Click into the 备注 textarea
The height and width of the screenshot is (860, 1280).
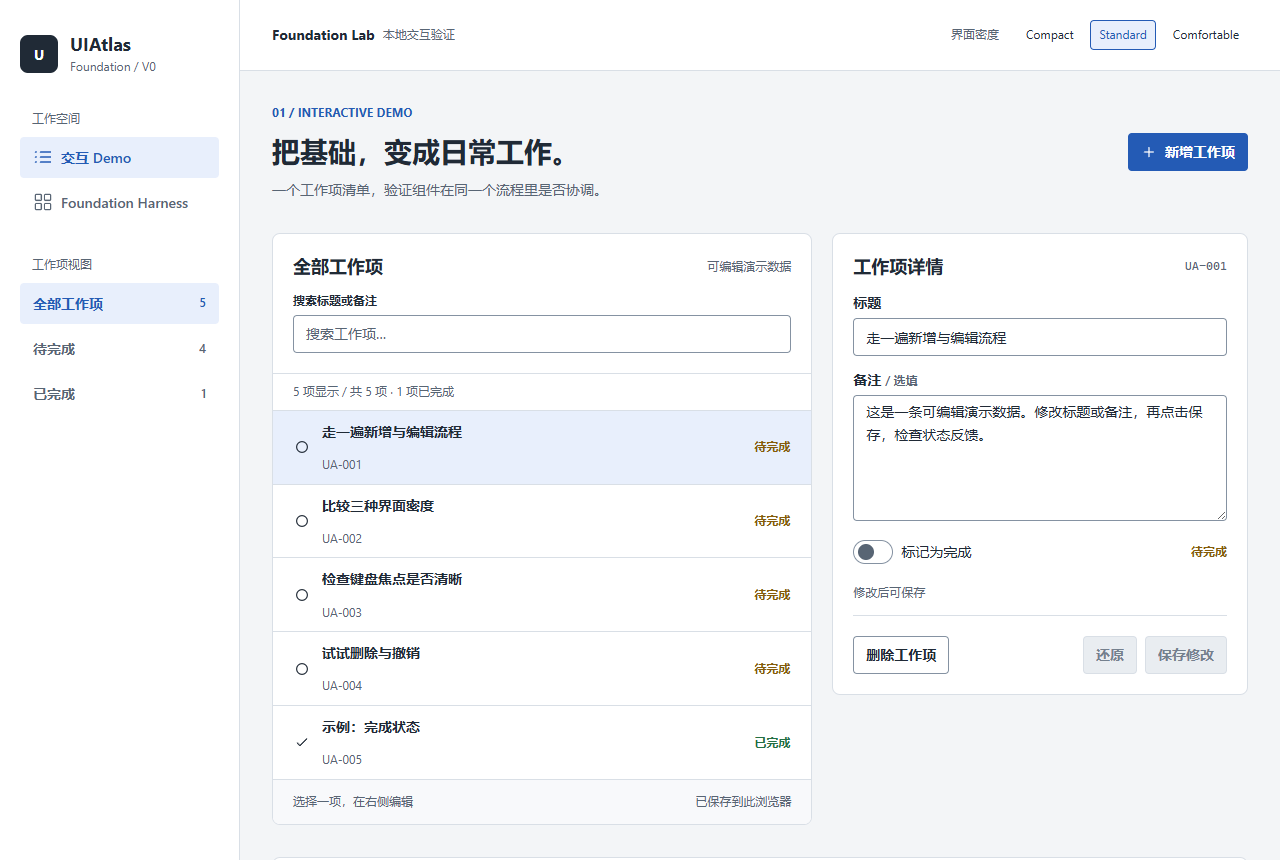tap(1040, 458)
